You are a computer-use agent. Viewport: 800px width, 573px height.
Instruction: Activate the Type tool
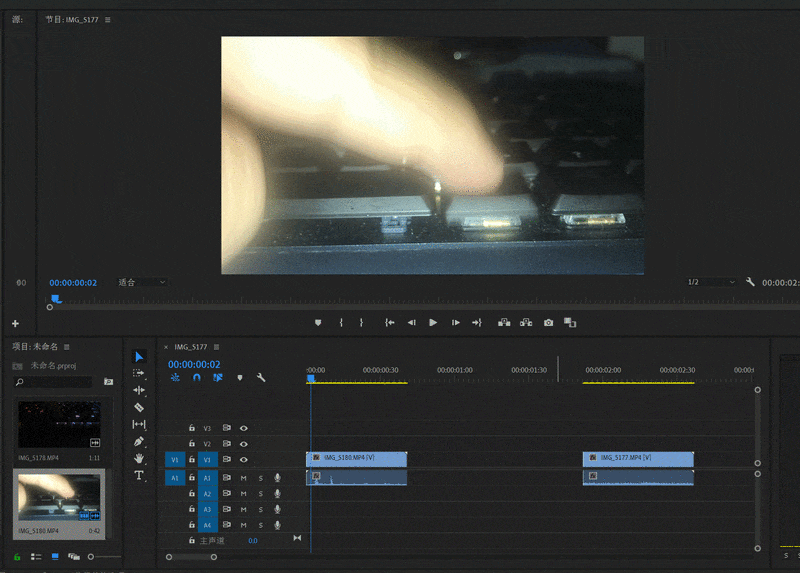pyautogui.click(x=139, y=475)
